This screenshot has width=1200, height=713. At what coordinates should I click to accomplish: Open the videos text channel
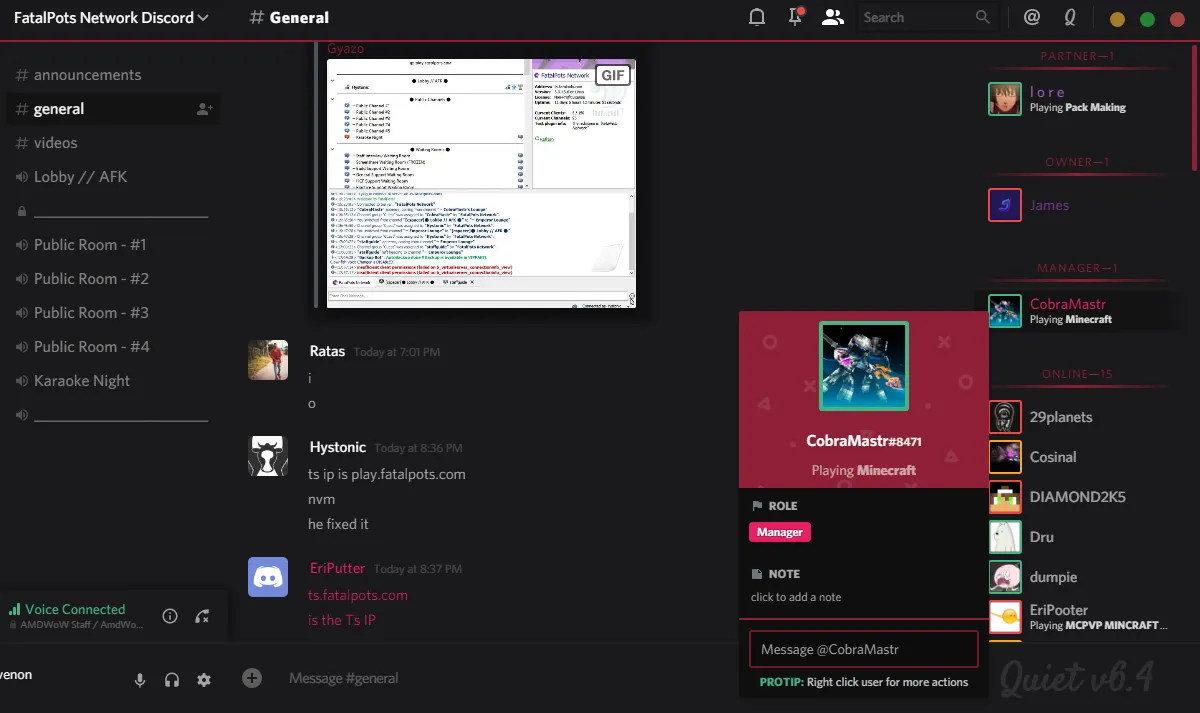click(x=111, y=143)
